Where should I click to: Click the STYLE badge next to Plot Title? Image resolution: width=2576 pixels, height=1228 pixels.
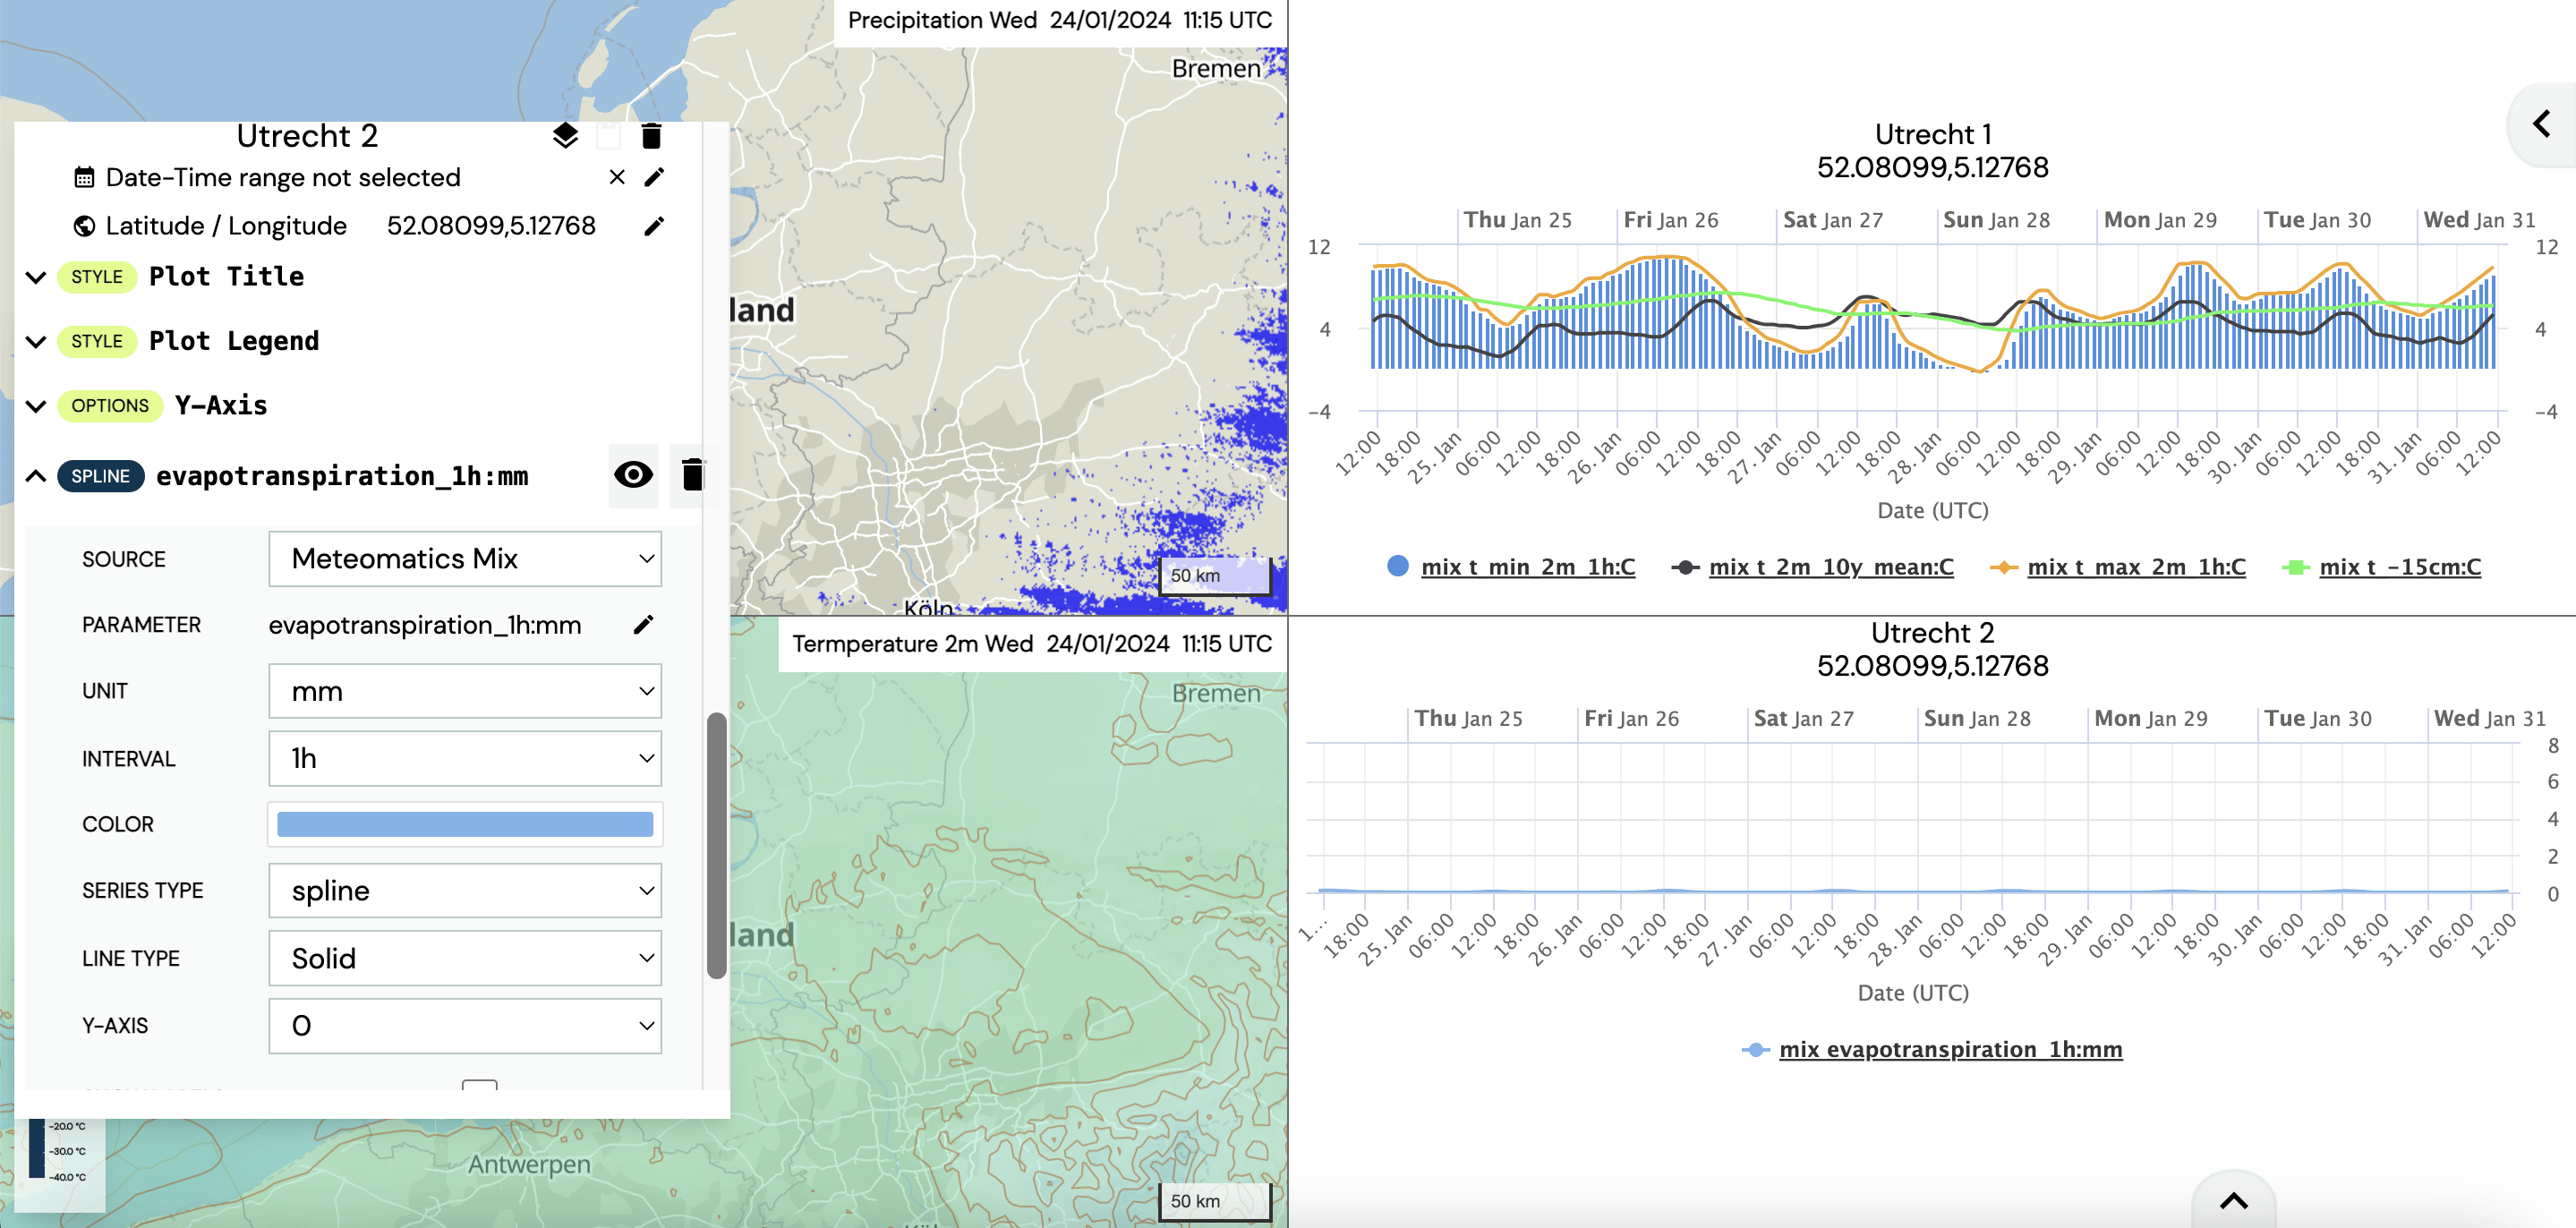(97, 277)
